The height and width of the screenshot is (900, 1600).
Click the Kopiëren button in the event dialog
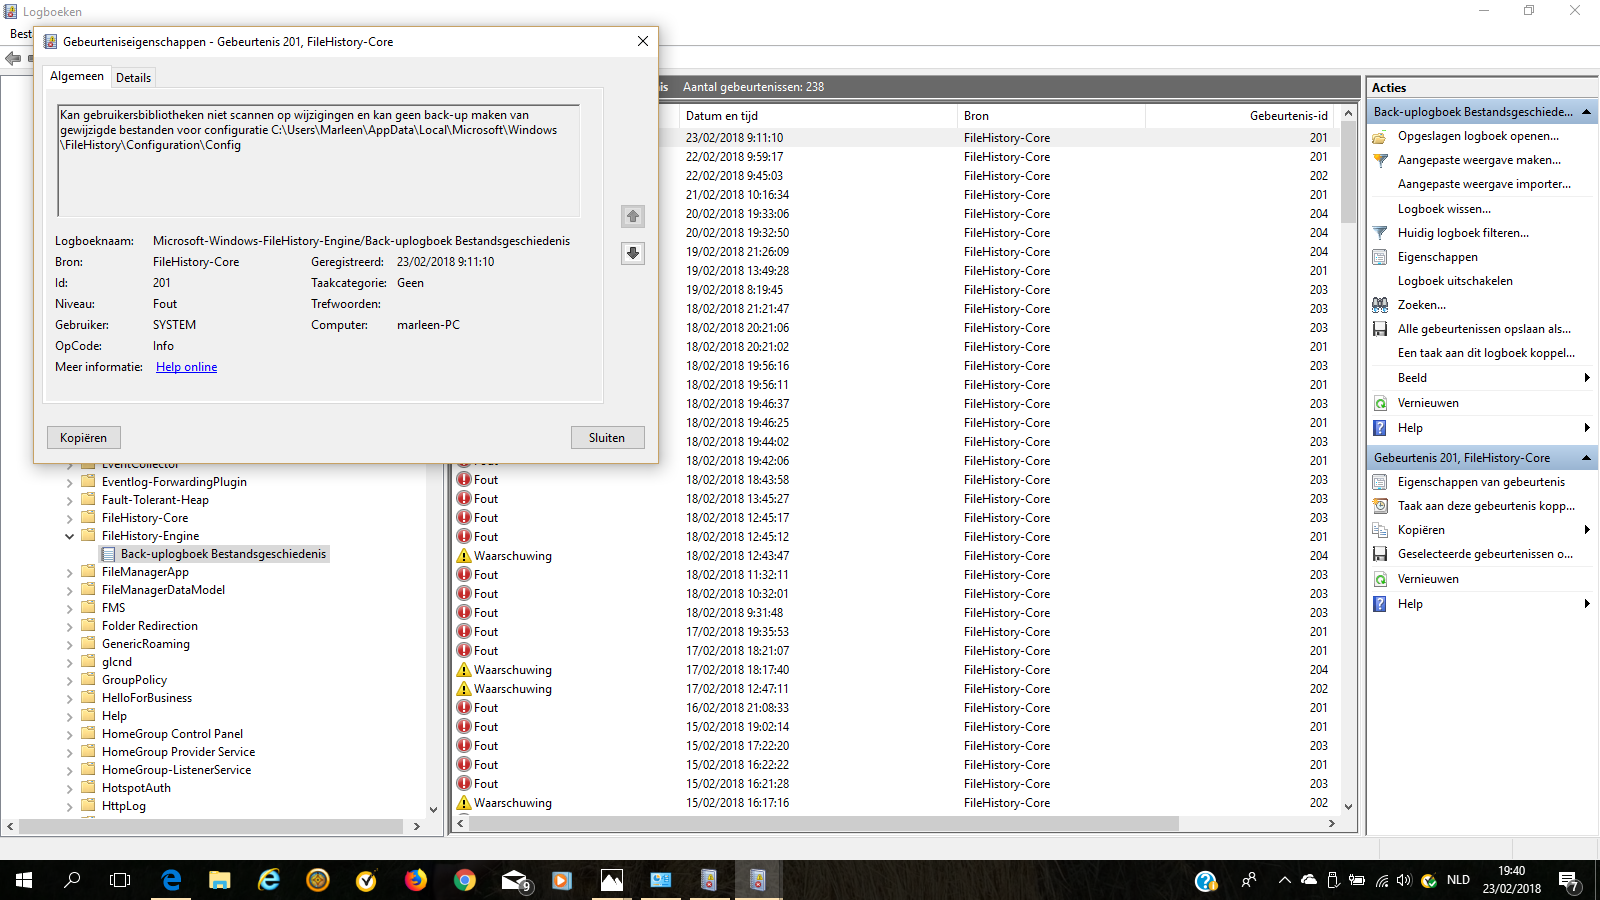(x=83, y=438)
